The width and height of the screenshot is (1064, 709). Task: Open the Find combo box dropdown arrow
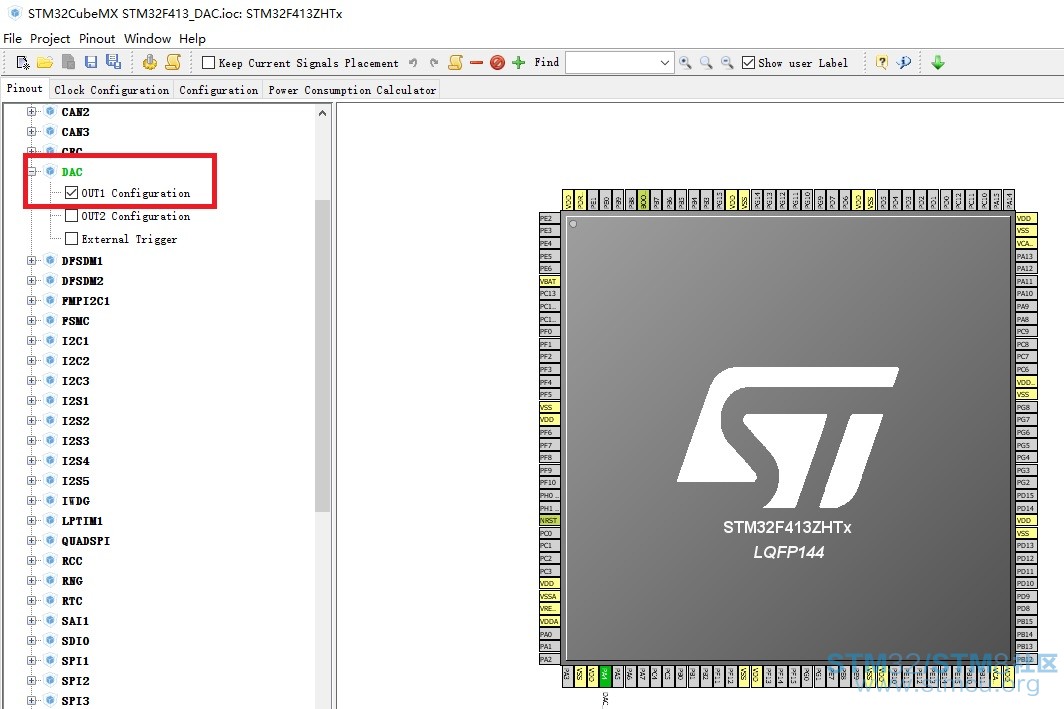665,63
